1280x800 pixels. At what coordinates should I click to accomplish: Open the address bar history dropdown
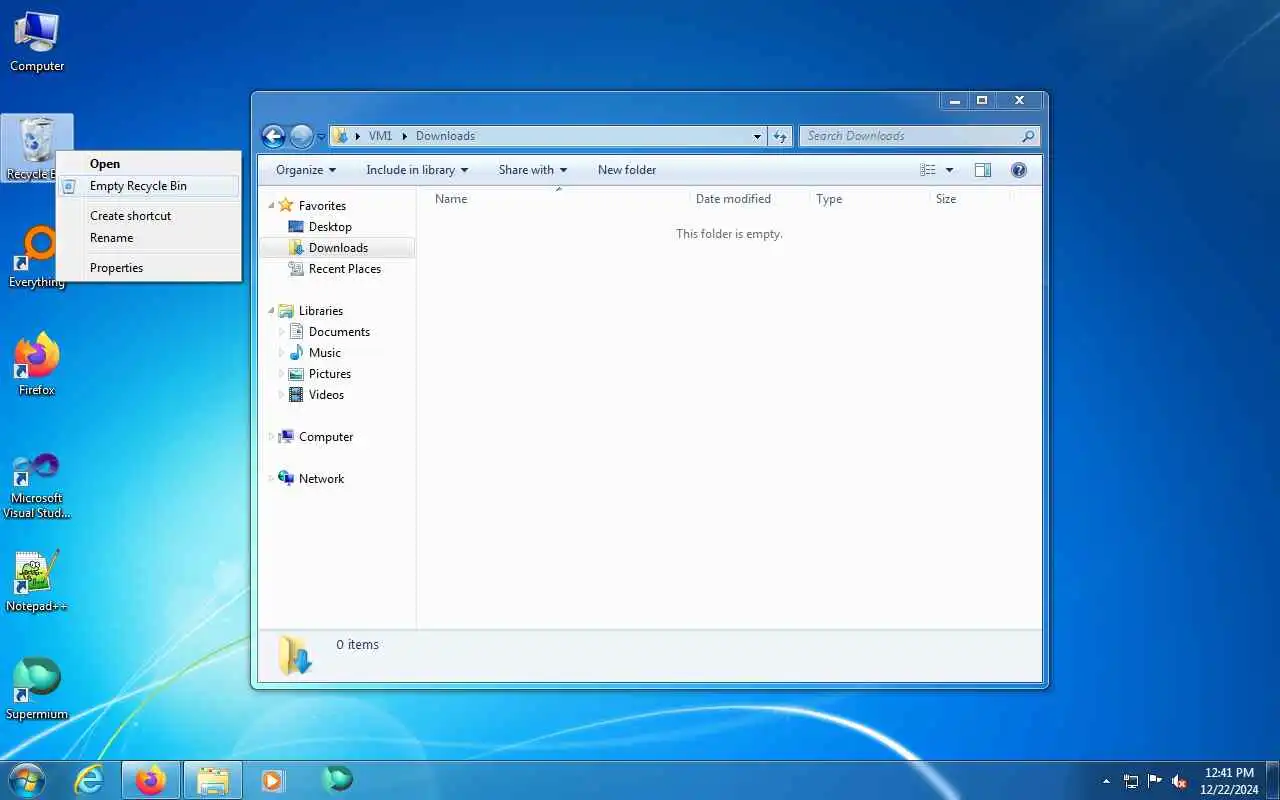click(757, 136)
